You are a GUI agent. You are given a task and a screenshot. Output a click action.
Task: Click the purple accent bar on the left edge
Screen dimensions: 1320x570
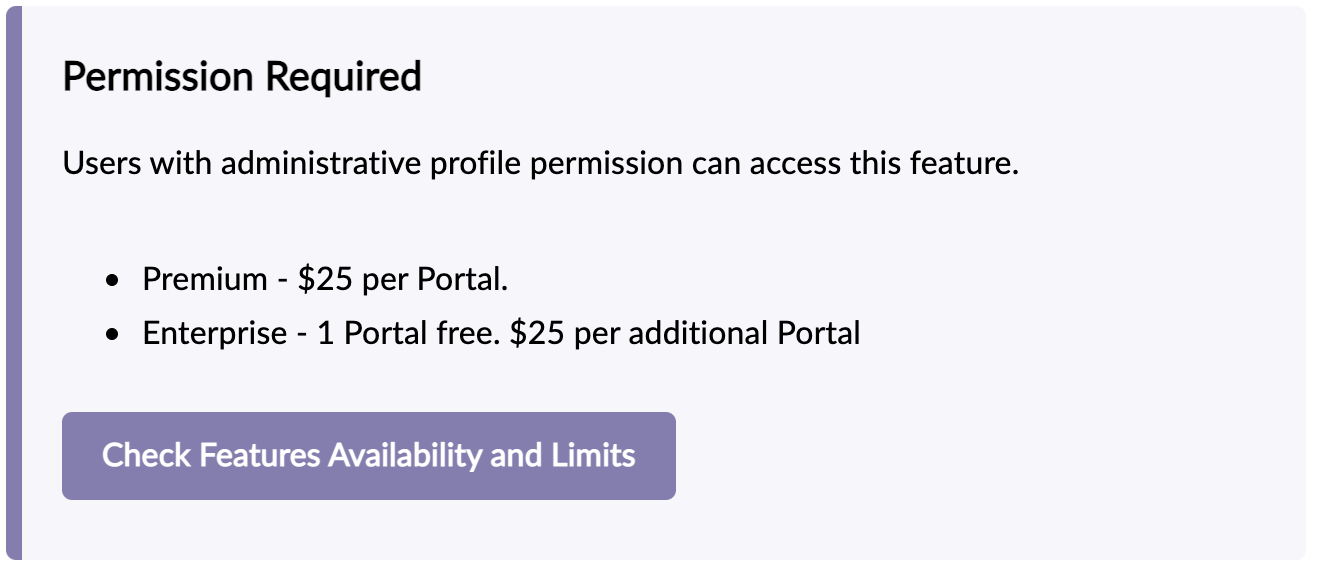[x=13, y=284]
